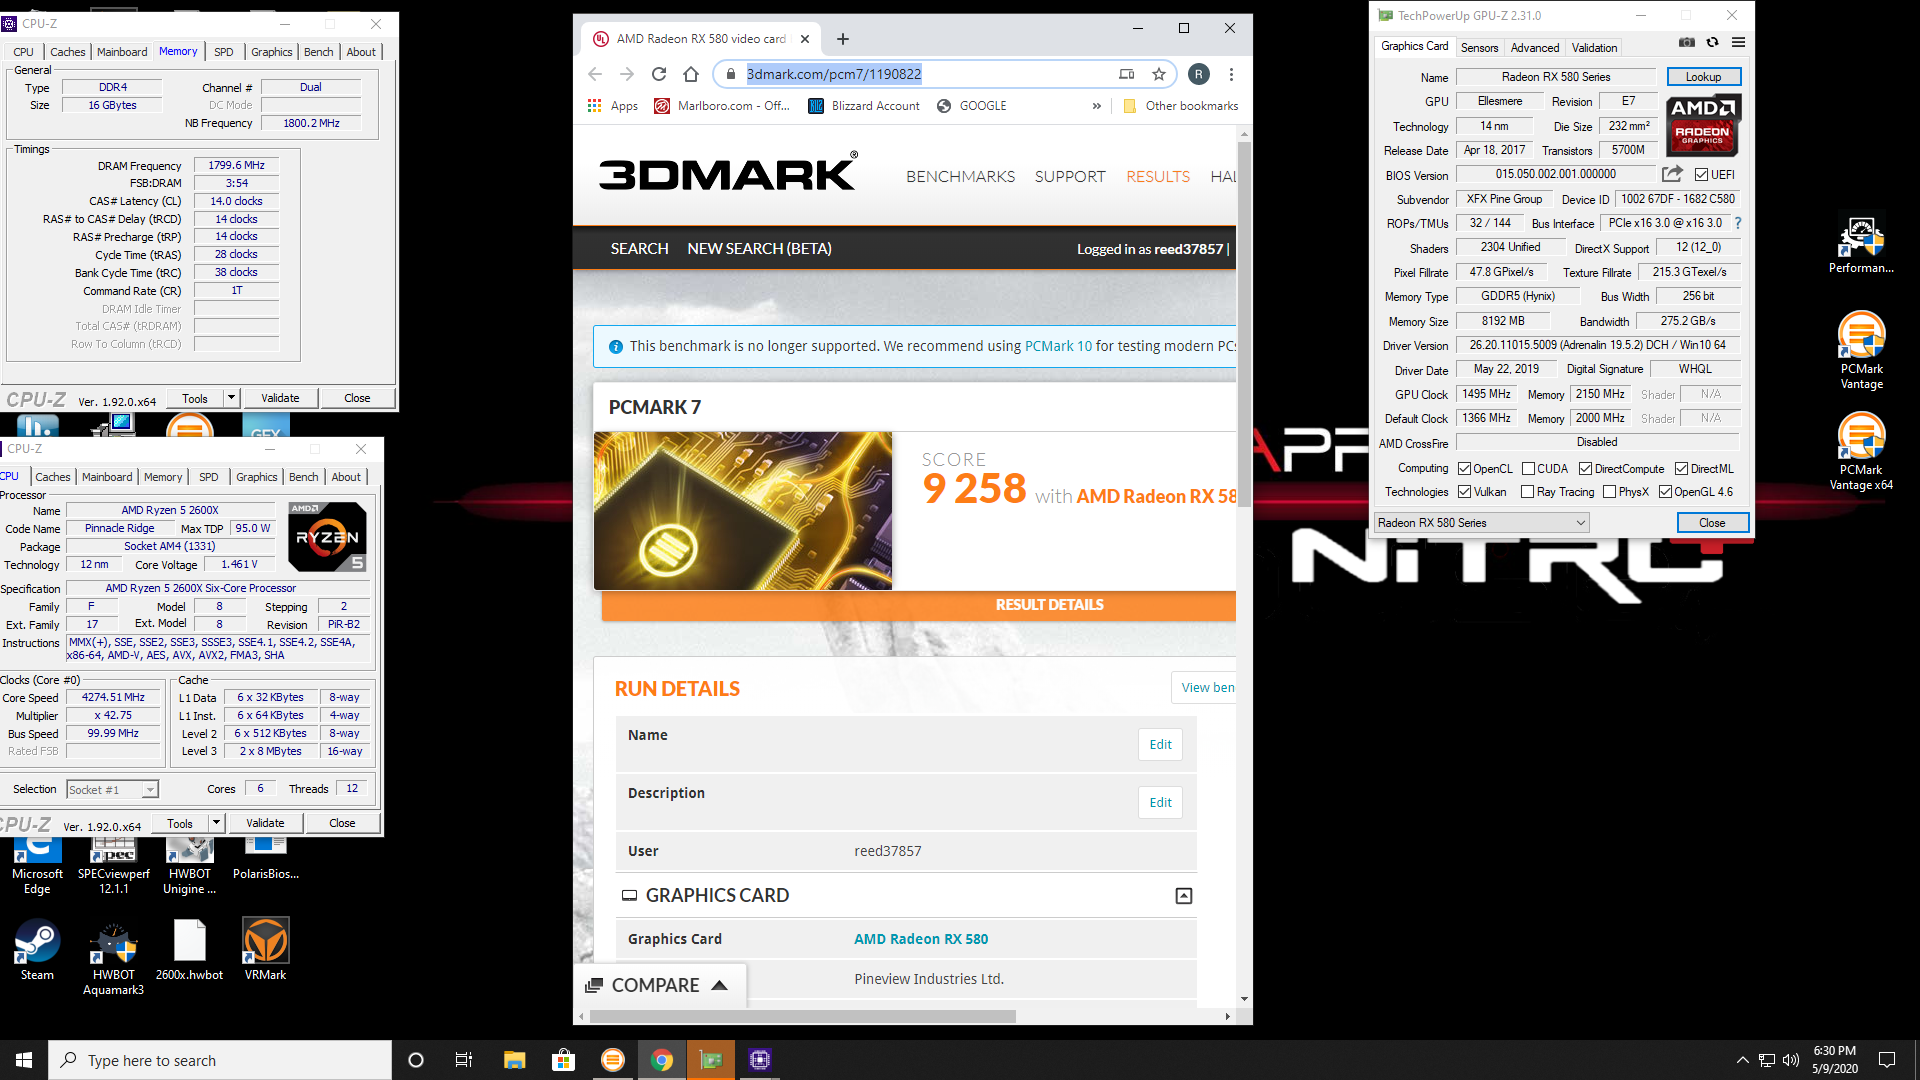The width and height of the screenshot is (1920, 1080).
Task: Toggle the DirectML checkbox
Action: tap(1681, 469)
